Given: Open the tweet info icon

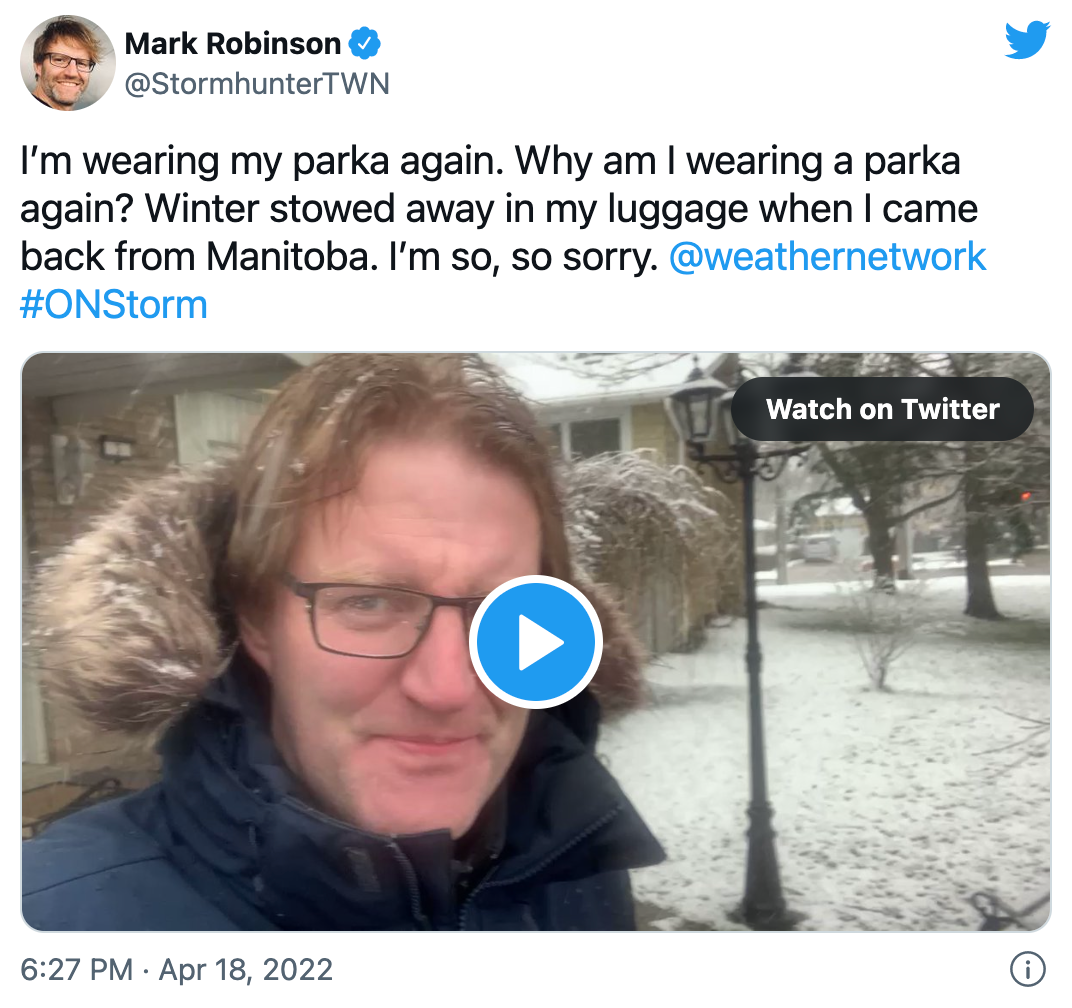Looking at the screenshot, I should click(1028, 969).
